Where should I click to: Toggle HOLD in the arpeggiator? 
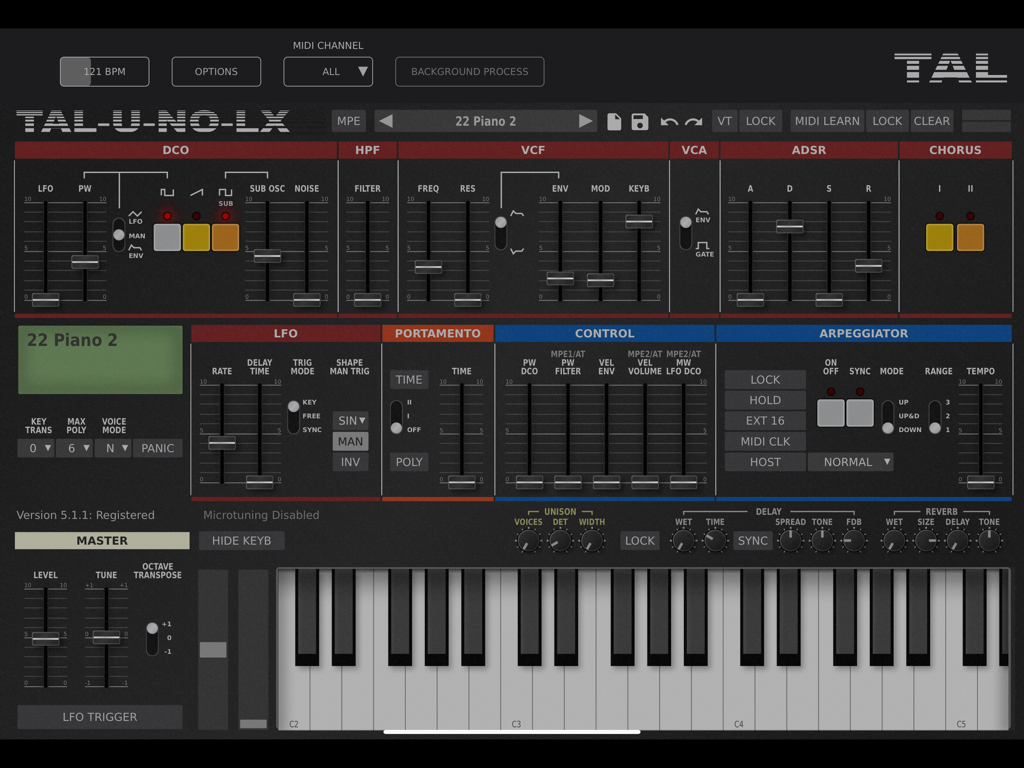[764, 400]
